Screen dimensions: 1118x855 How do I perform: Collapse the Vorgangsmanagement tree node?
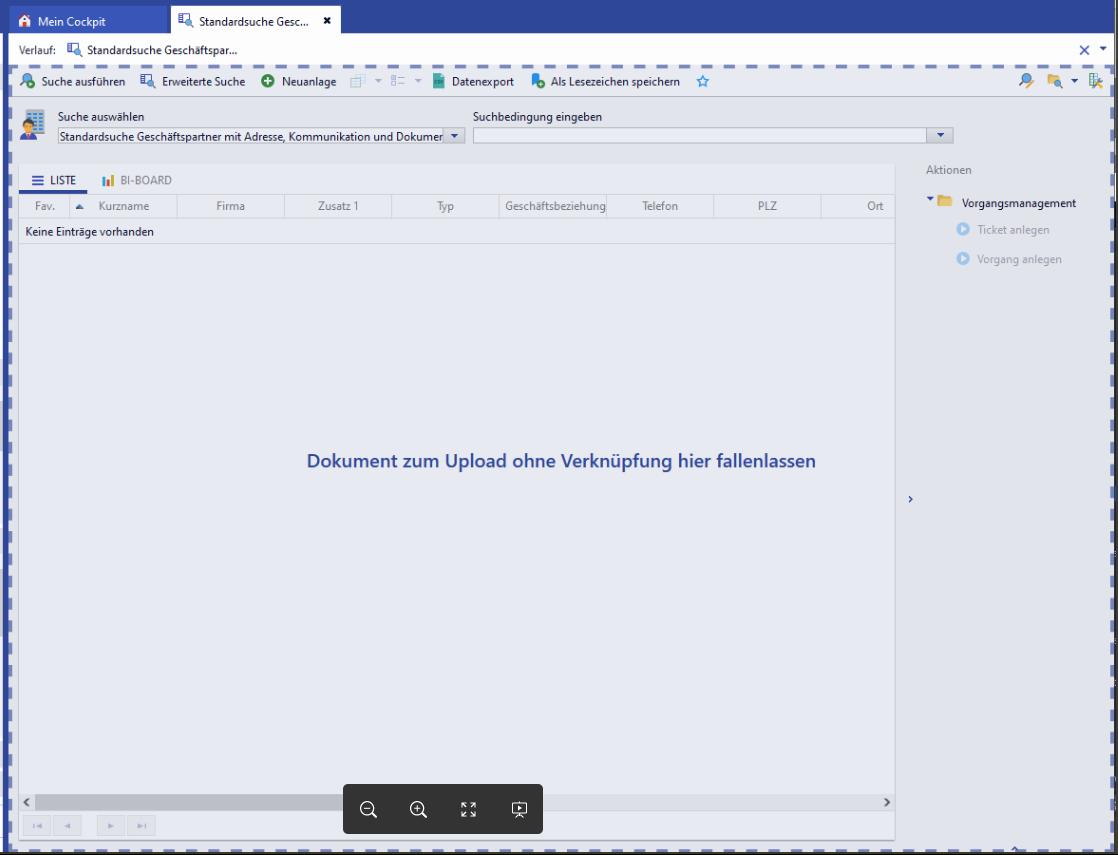pos(930,200)
